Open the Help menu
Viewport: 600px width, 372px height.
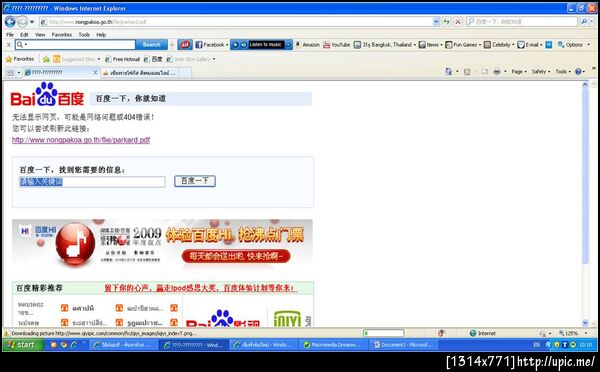(101, 34)
